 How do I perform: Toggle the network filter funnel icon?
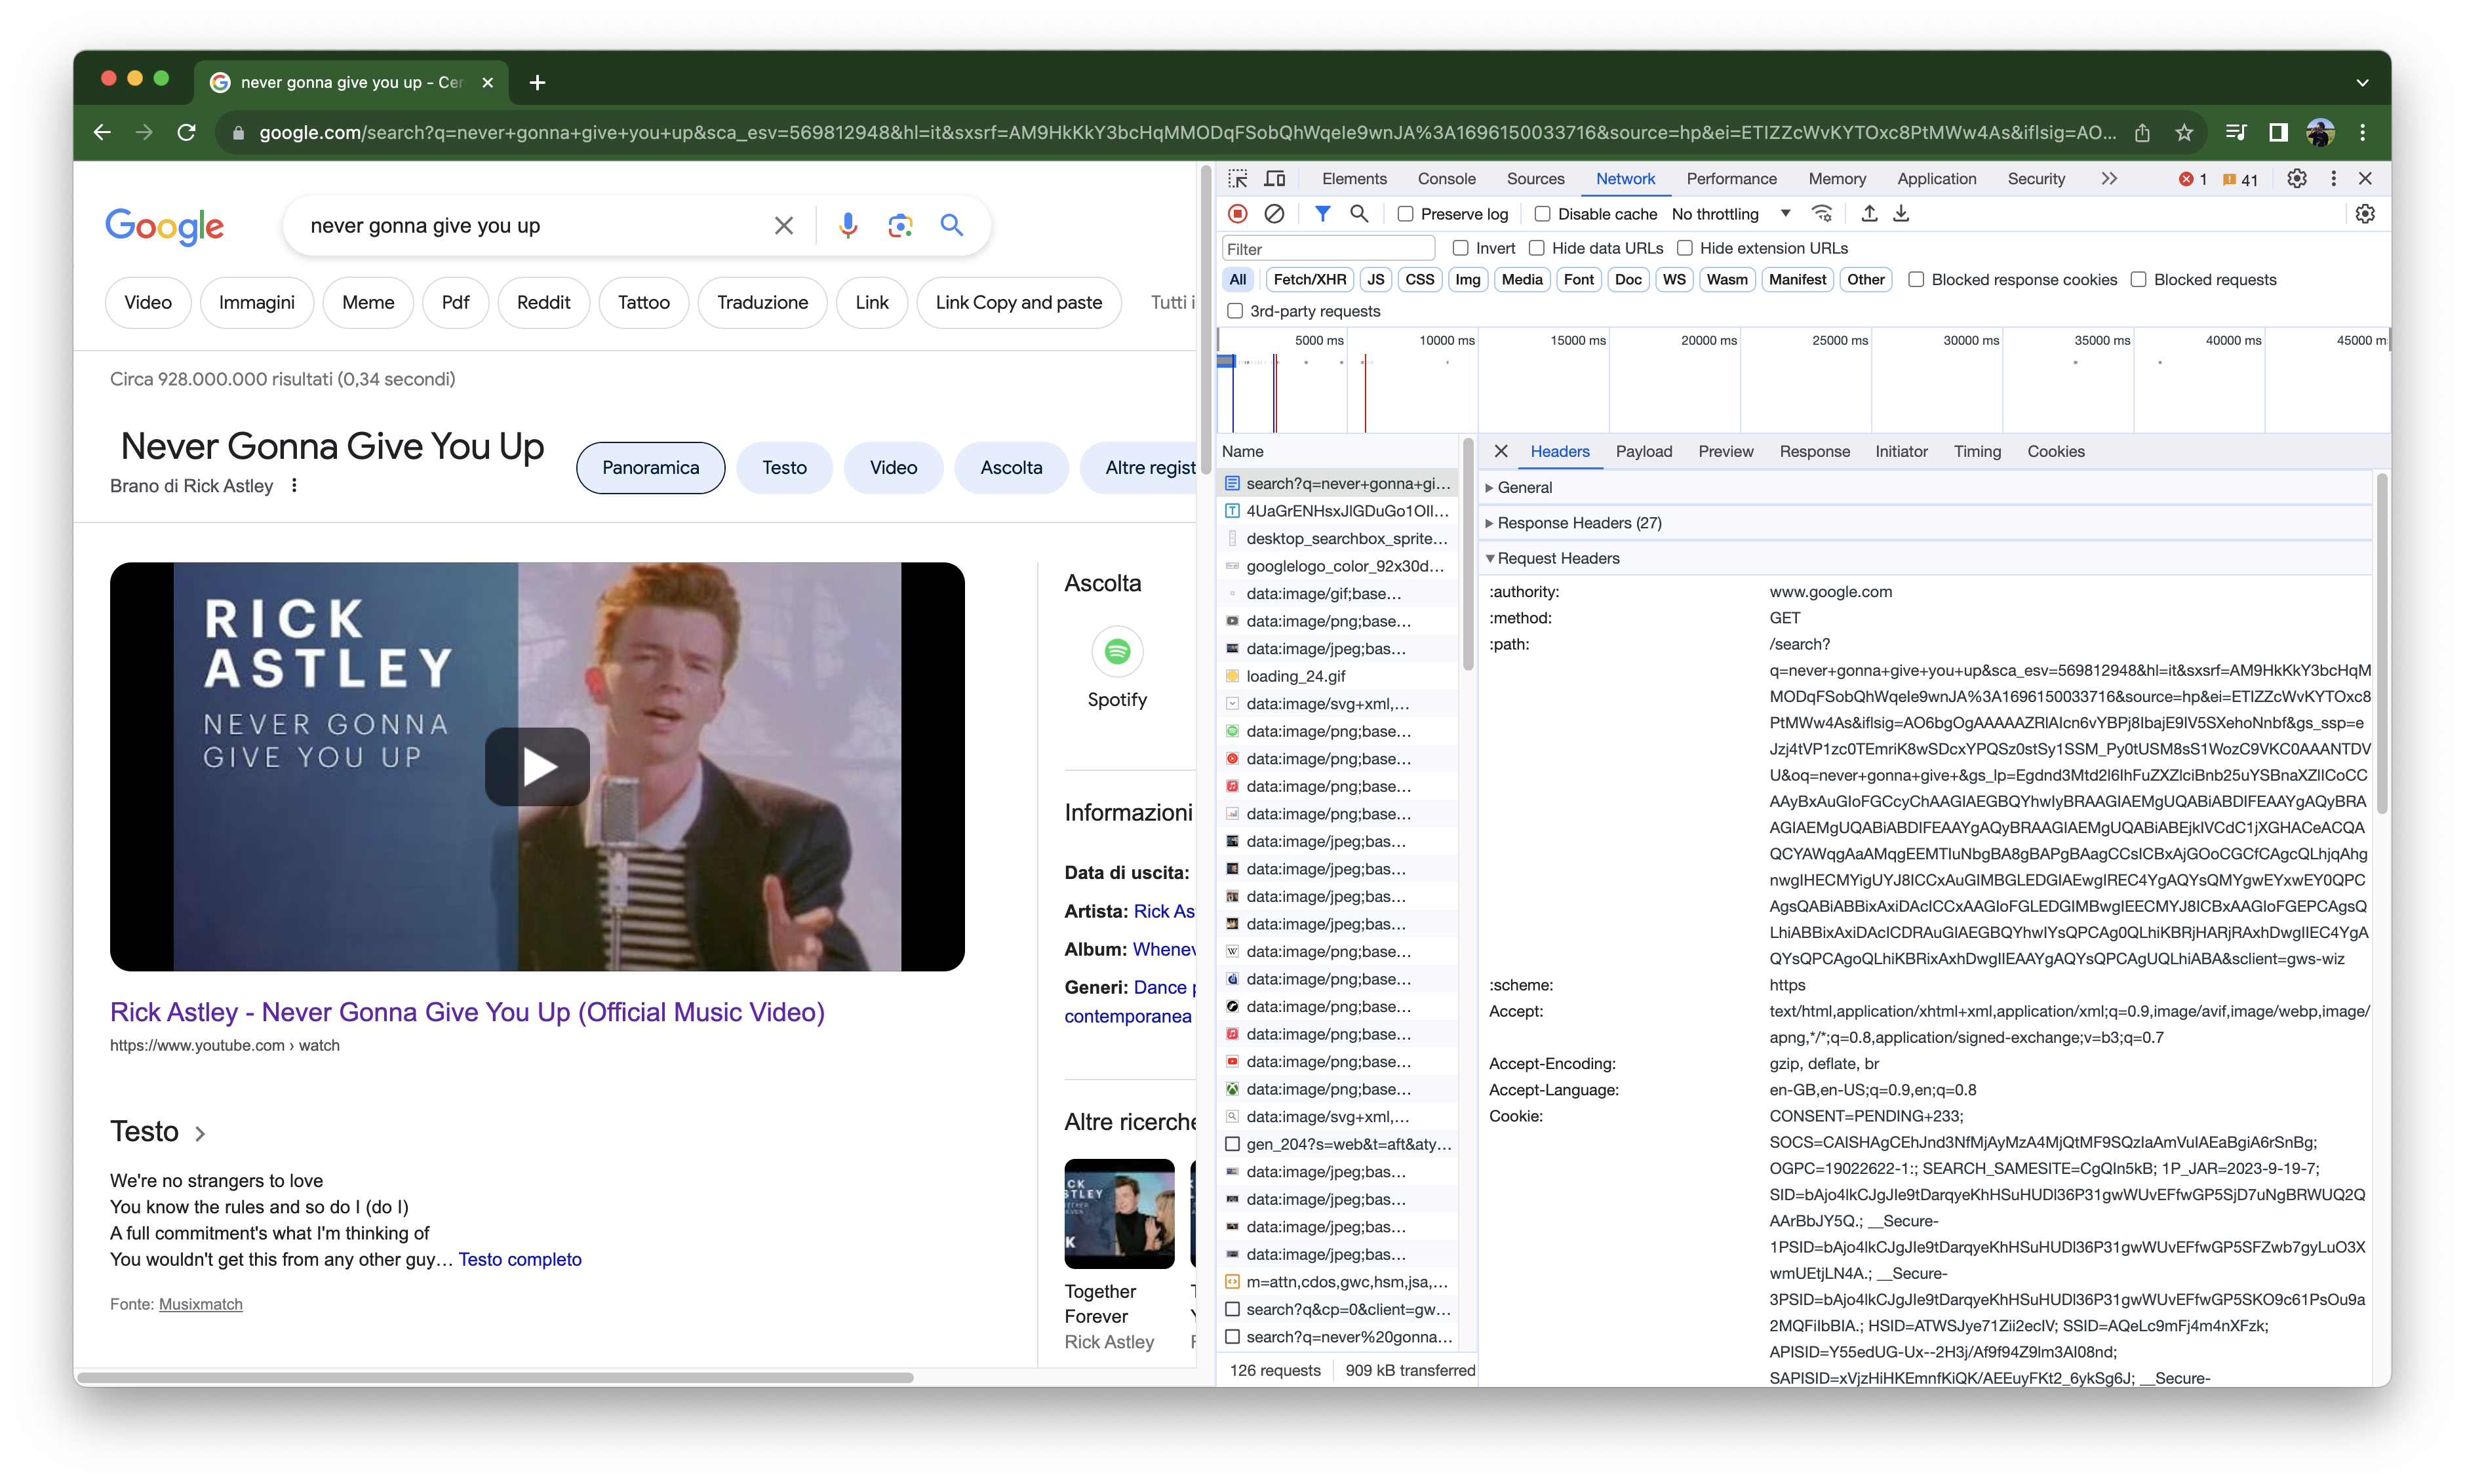[x=1322, y=214]
